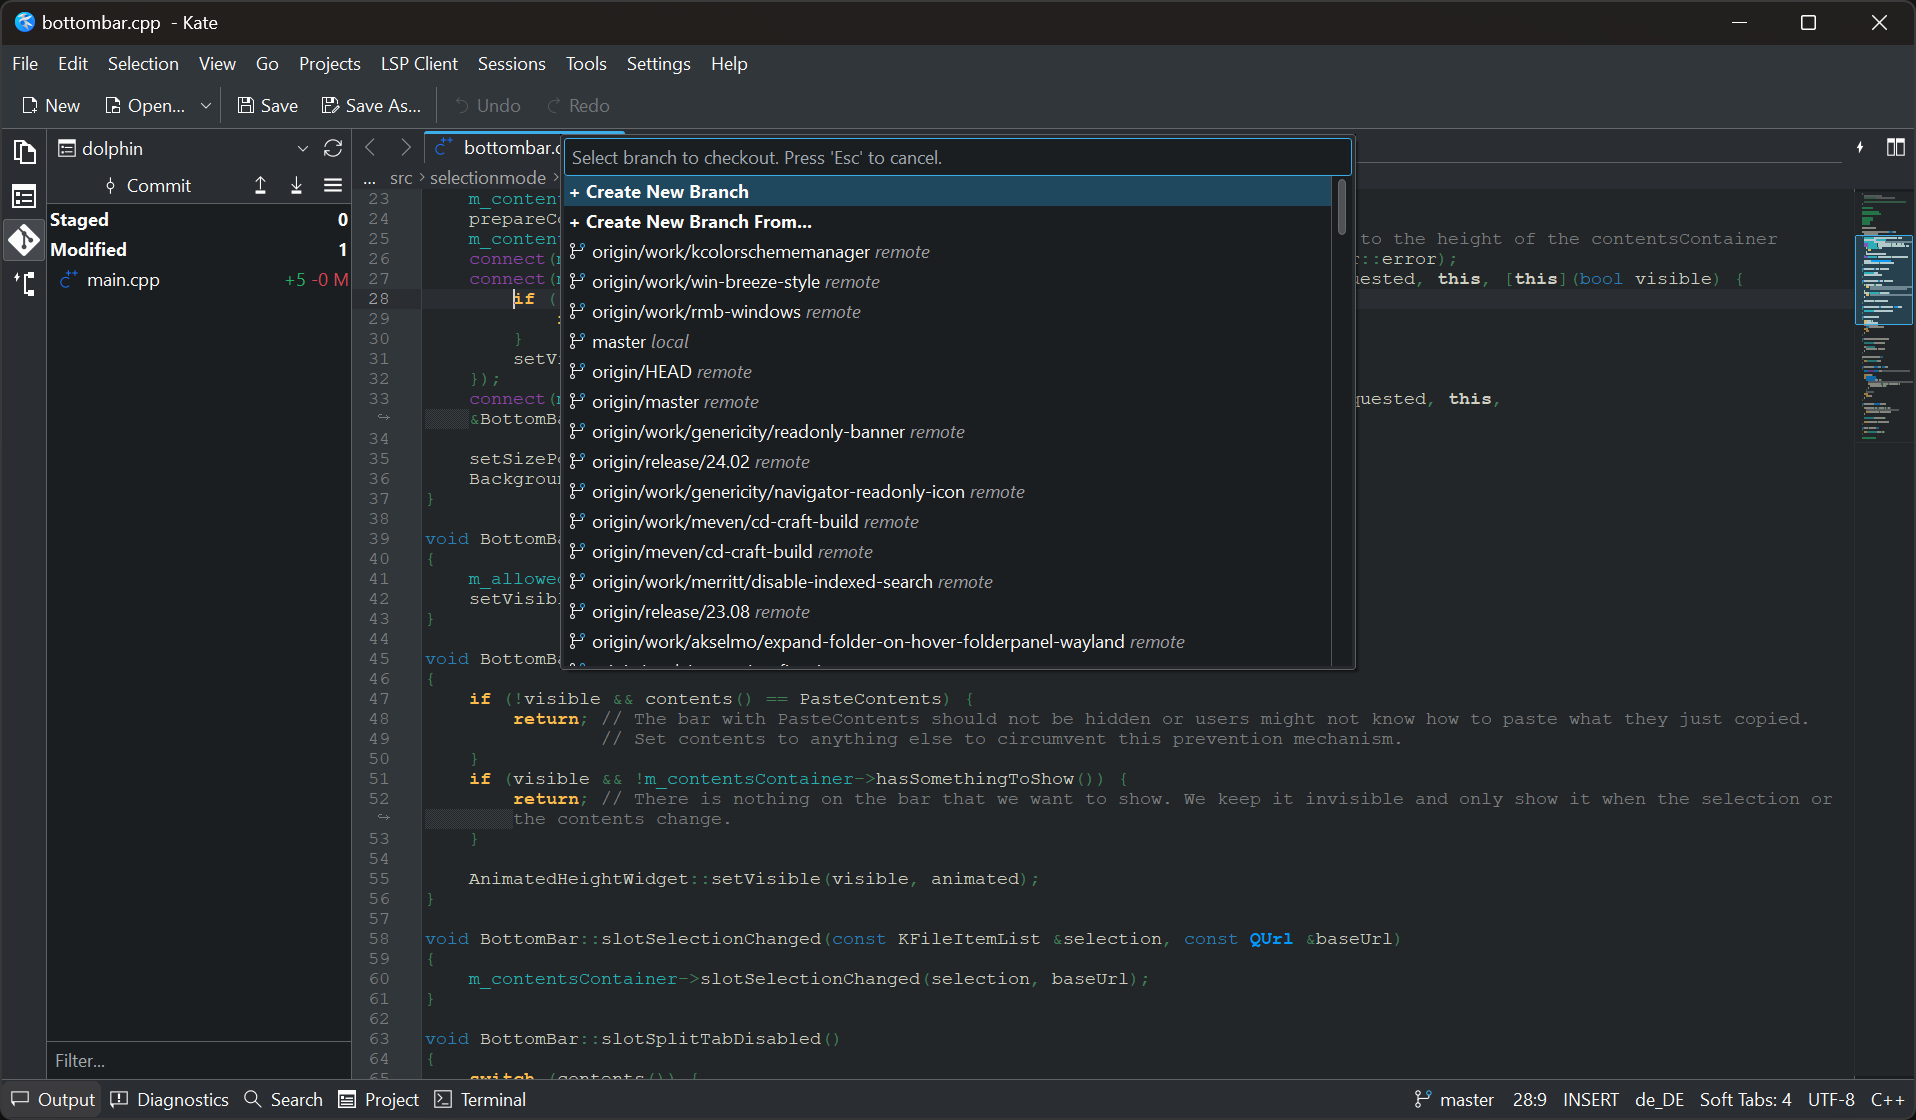Open the LSP Client menu
Image resolution: width=1916 pixels, height=1120 pixels.
coord(418,64)
